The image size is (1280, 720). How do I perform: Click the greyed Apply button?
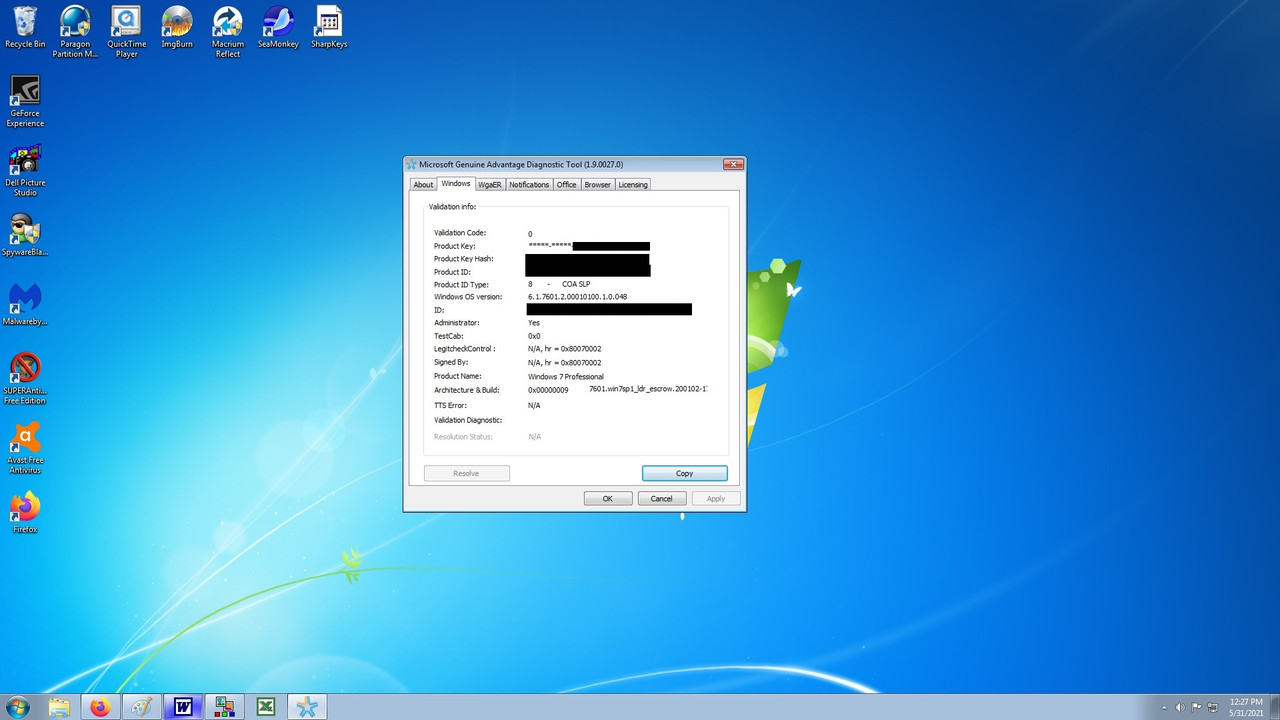coord(716,498)
